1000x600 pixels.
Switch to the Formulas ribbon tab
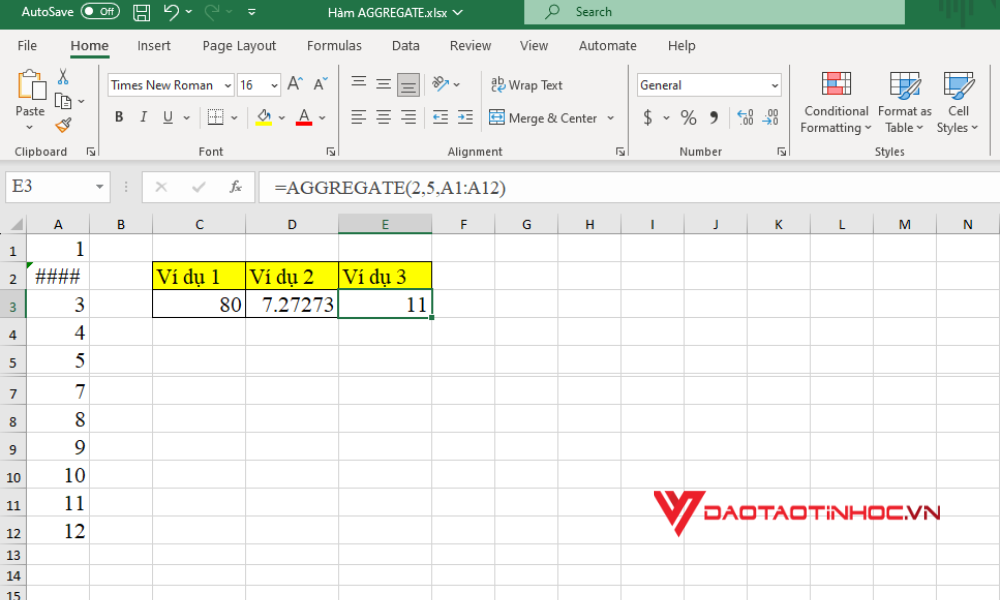(334, 45)
